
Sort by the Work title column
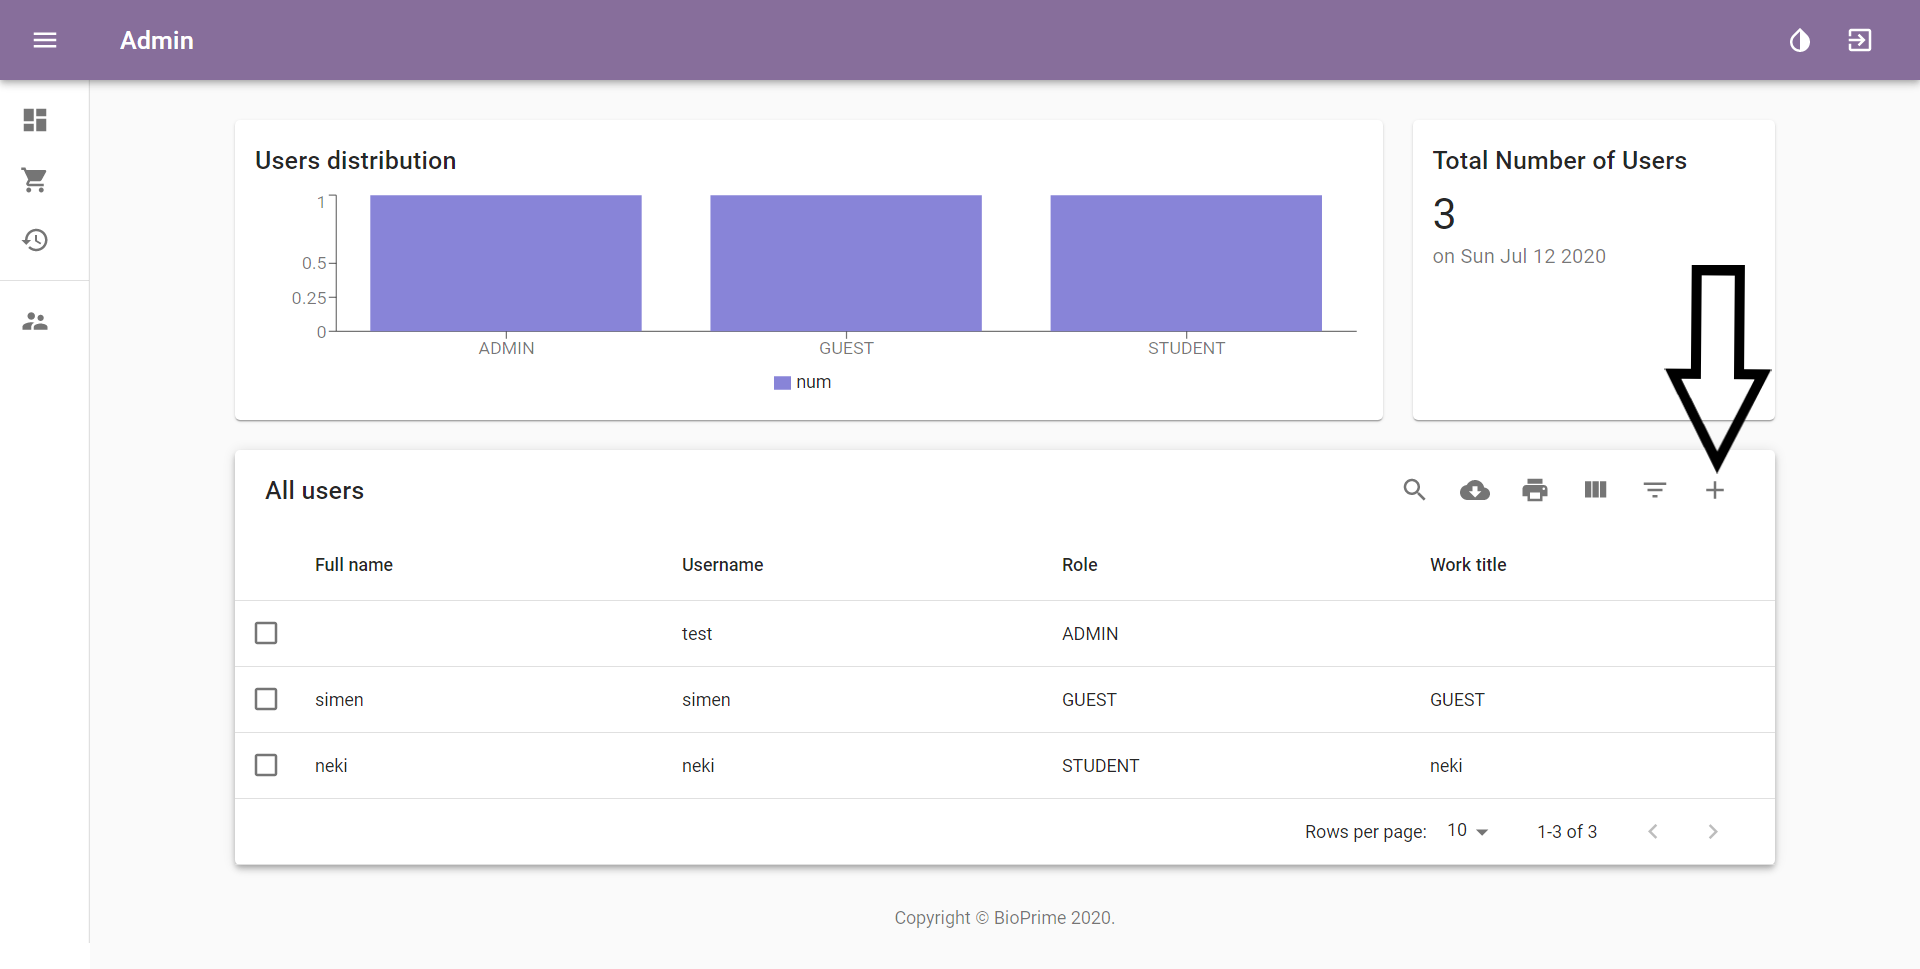(1468, 565)
